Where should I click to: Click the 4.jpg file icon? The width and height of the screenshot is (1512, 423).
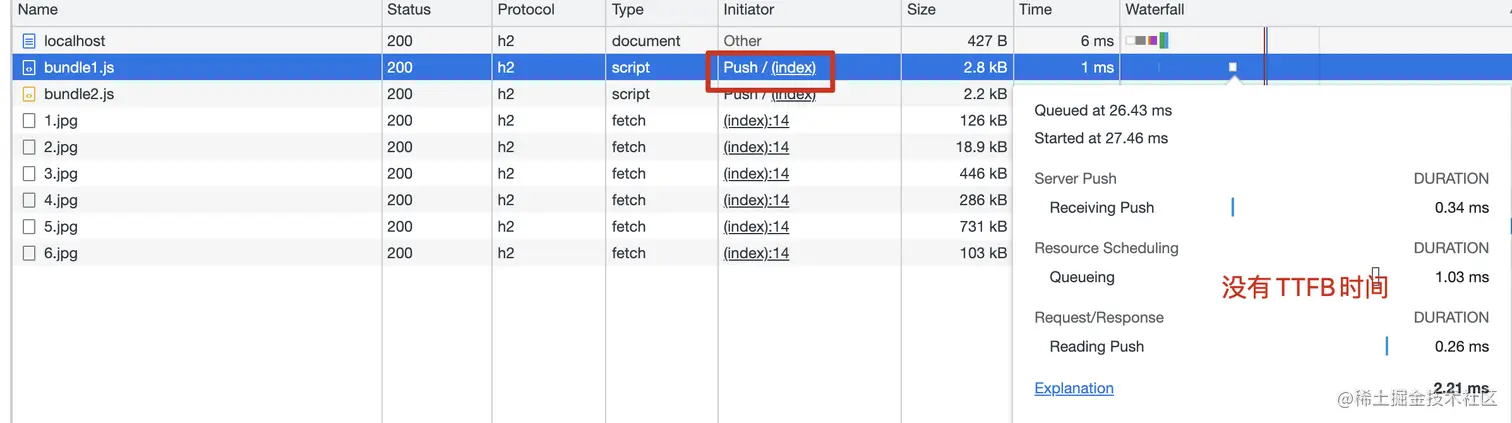click(29, 200)
